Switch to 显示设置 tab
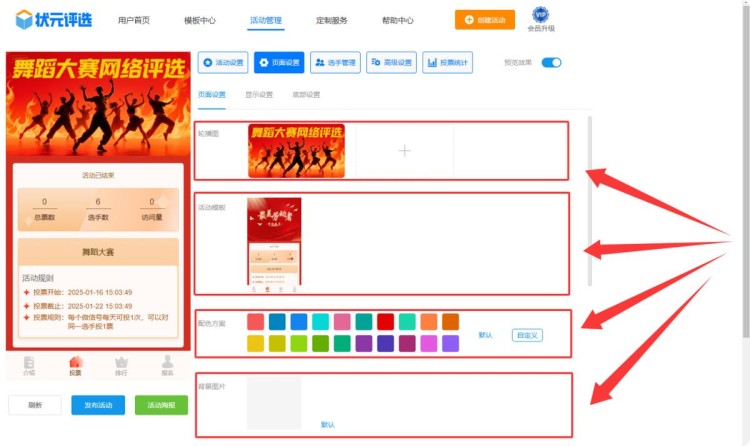Viewport: 750px width, 446px height. [259, 95]
